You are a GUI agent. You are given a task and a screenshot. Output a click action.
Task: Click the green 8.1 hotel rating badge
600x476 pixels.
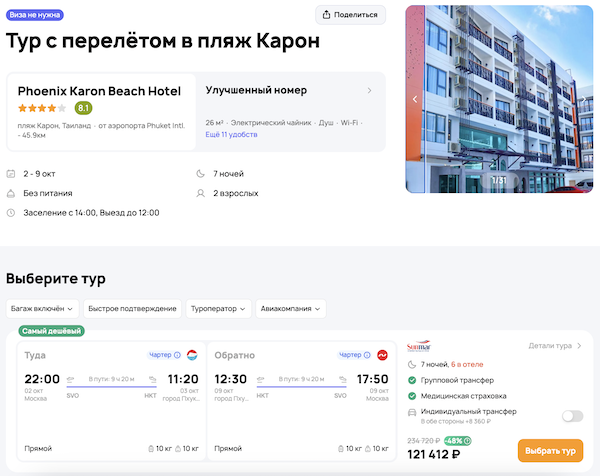pyautogui.click(x=84, y=108)
